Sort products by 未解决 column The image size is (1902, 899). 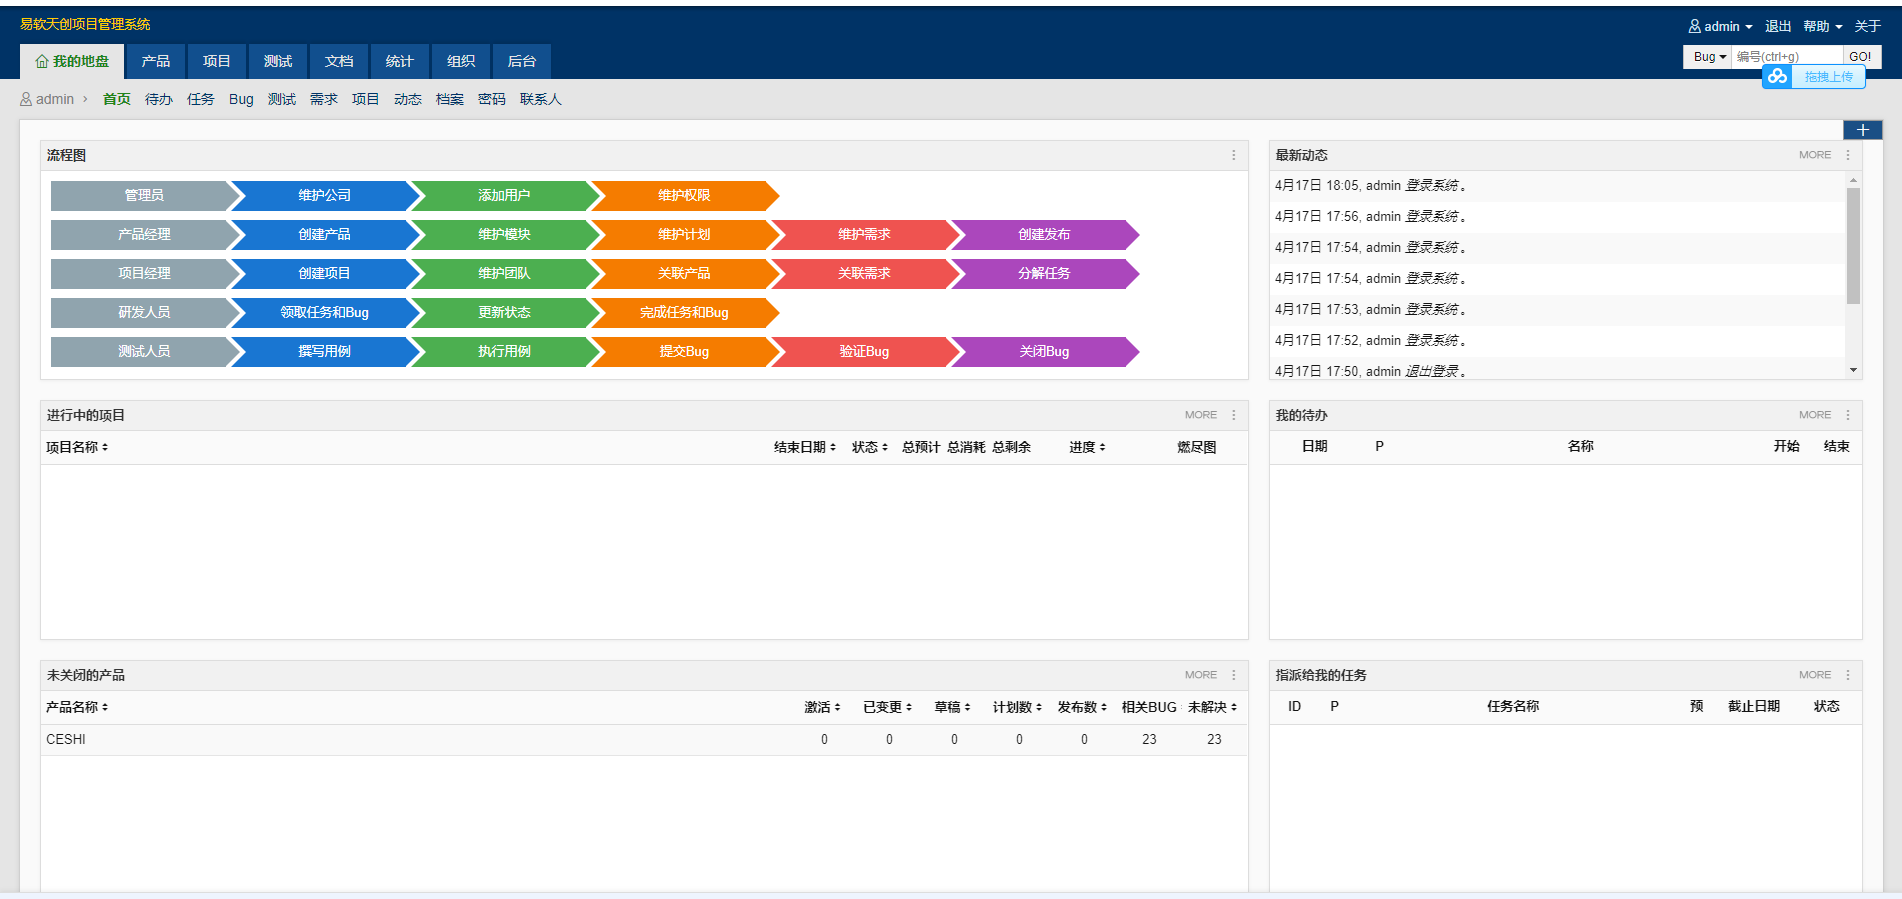tap(1212, 707)
